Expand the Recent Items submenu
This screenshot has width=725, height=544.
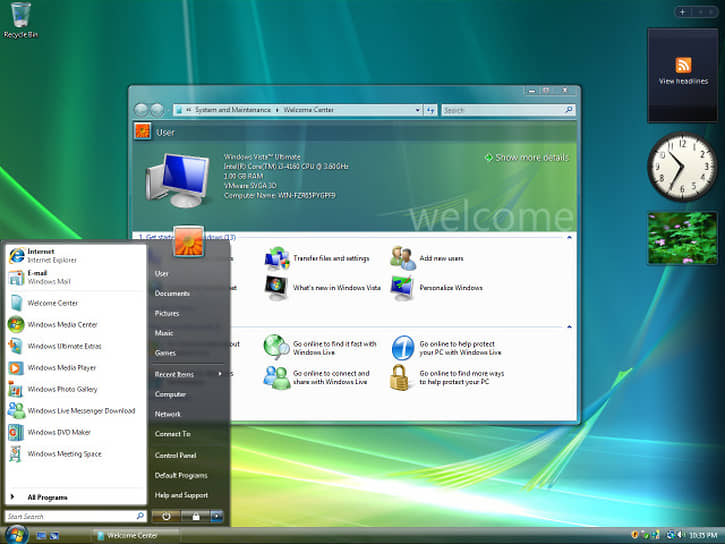[188, 374]
